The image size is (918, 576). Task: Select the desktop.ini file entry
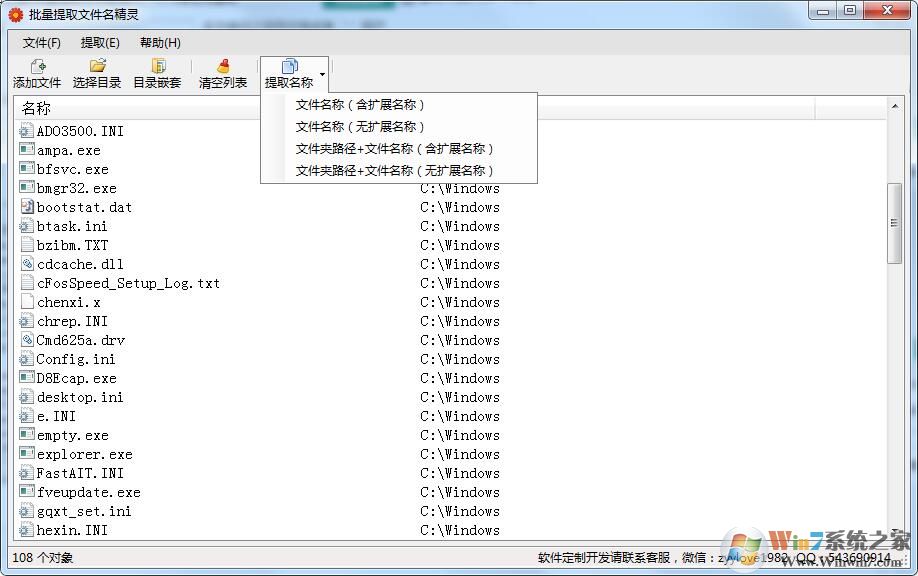(80, 397)
